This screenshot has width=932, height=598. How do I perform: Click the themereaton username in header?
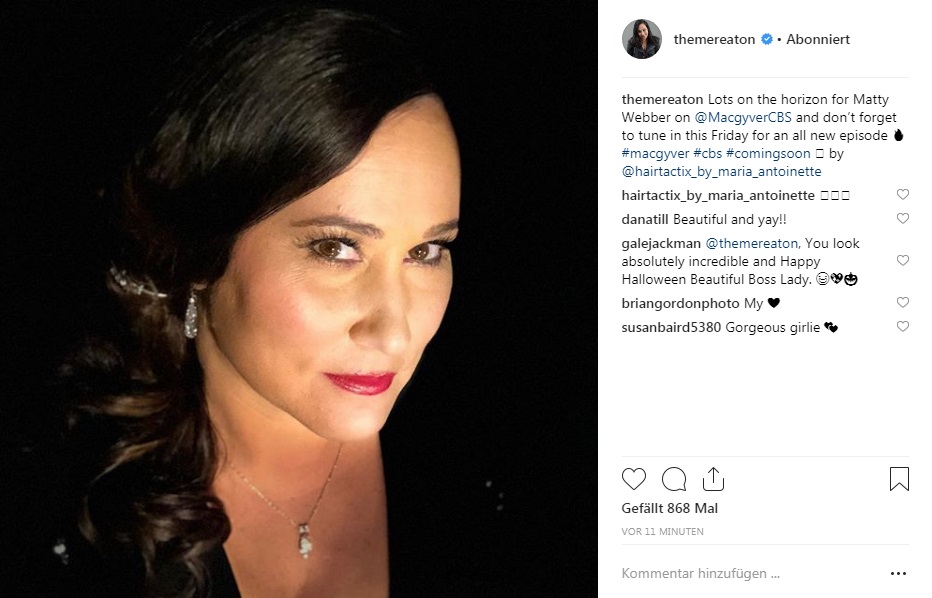714,39
